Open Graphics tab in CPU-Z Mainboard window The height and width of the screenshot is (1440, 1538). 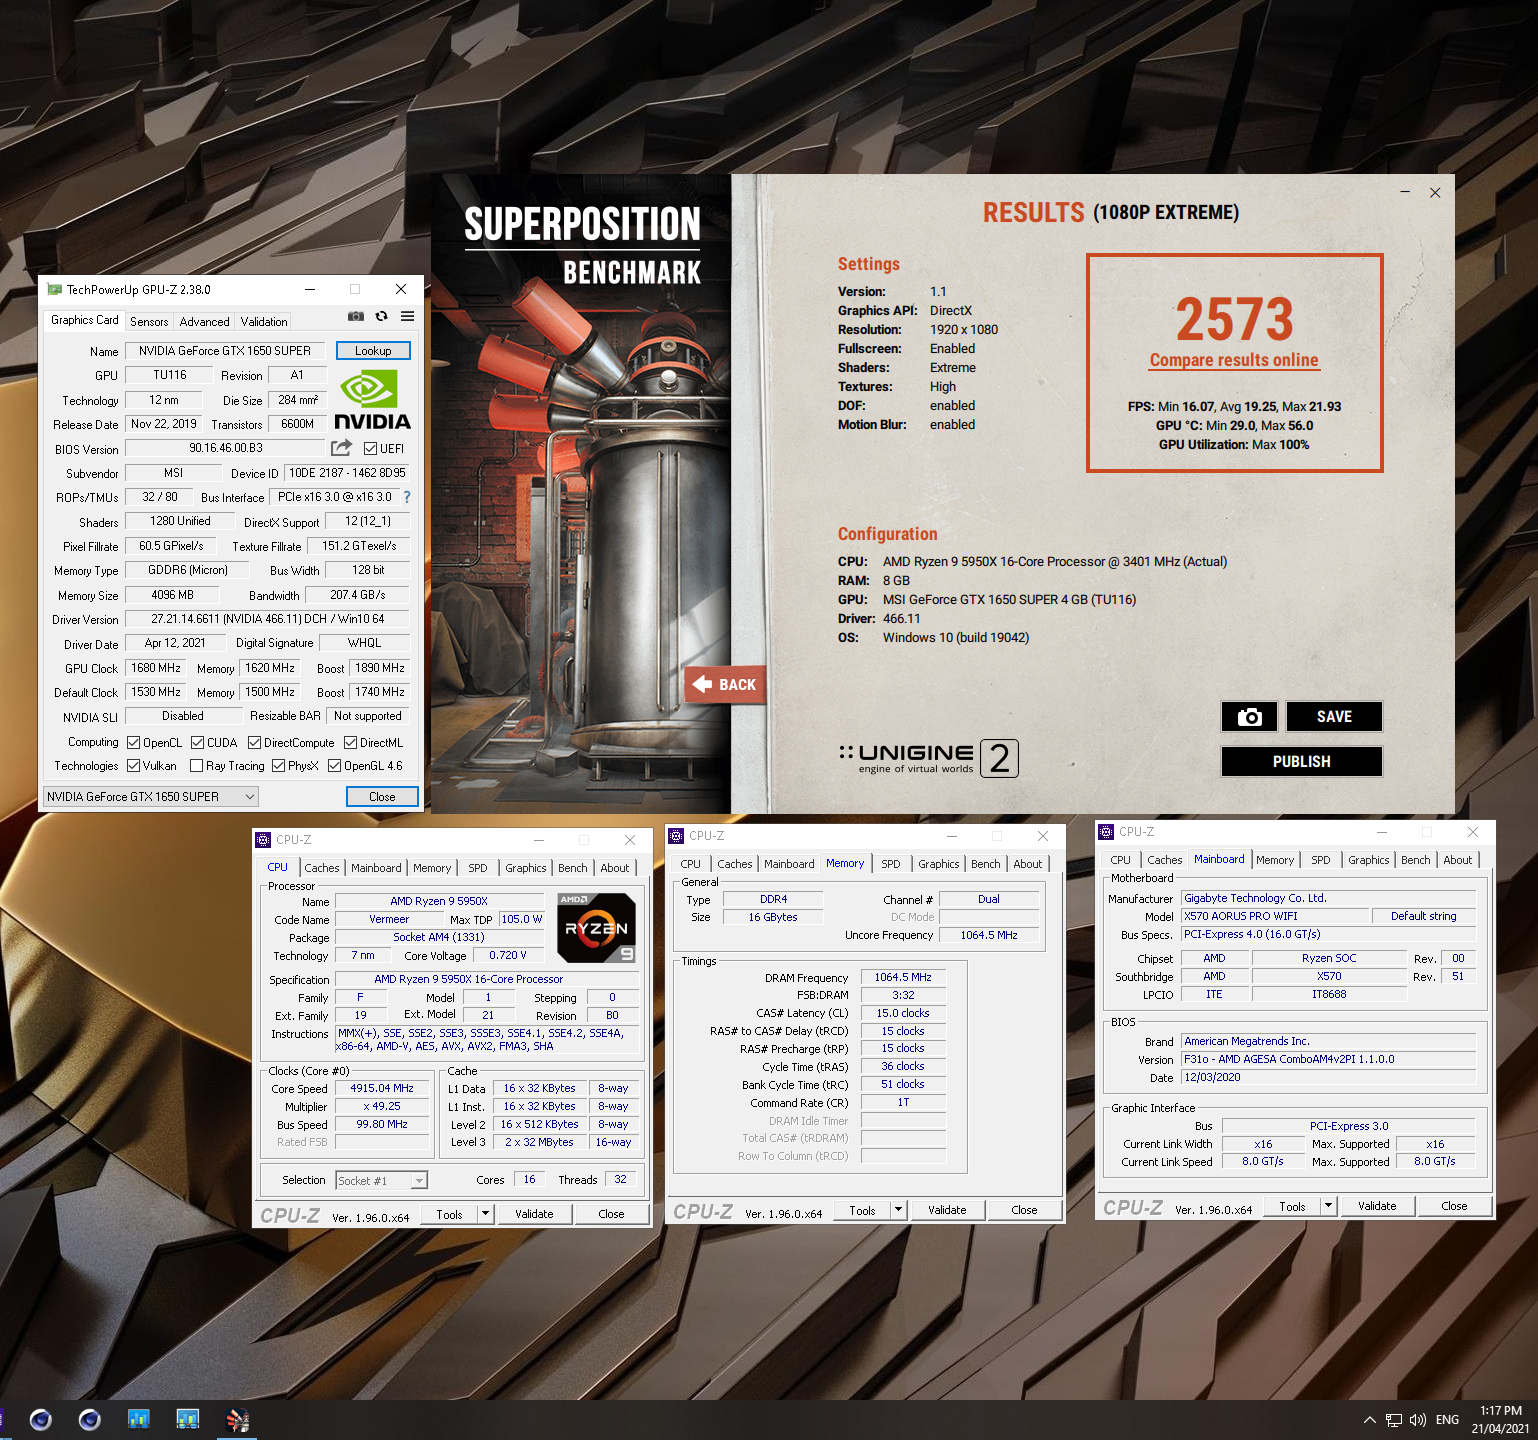1368,860
